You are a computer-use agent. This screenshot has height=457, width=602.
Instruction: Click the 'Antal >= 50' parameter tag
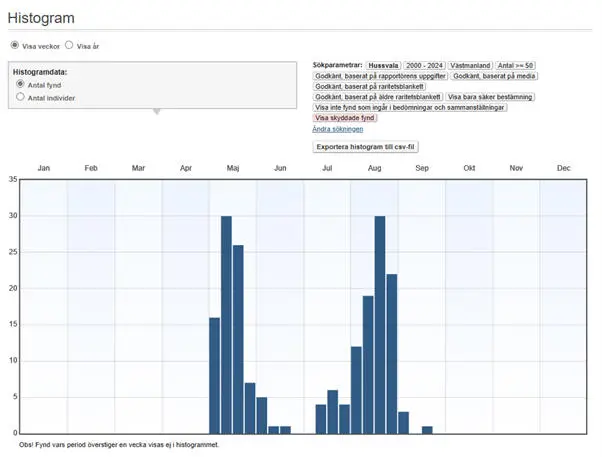[x=520, y=64]
